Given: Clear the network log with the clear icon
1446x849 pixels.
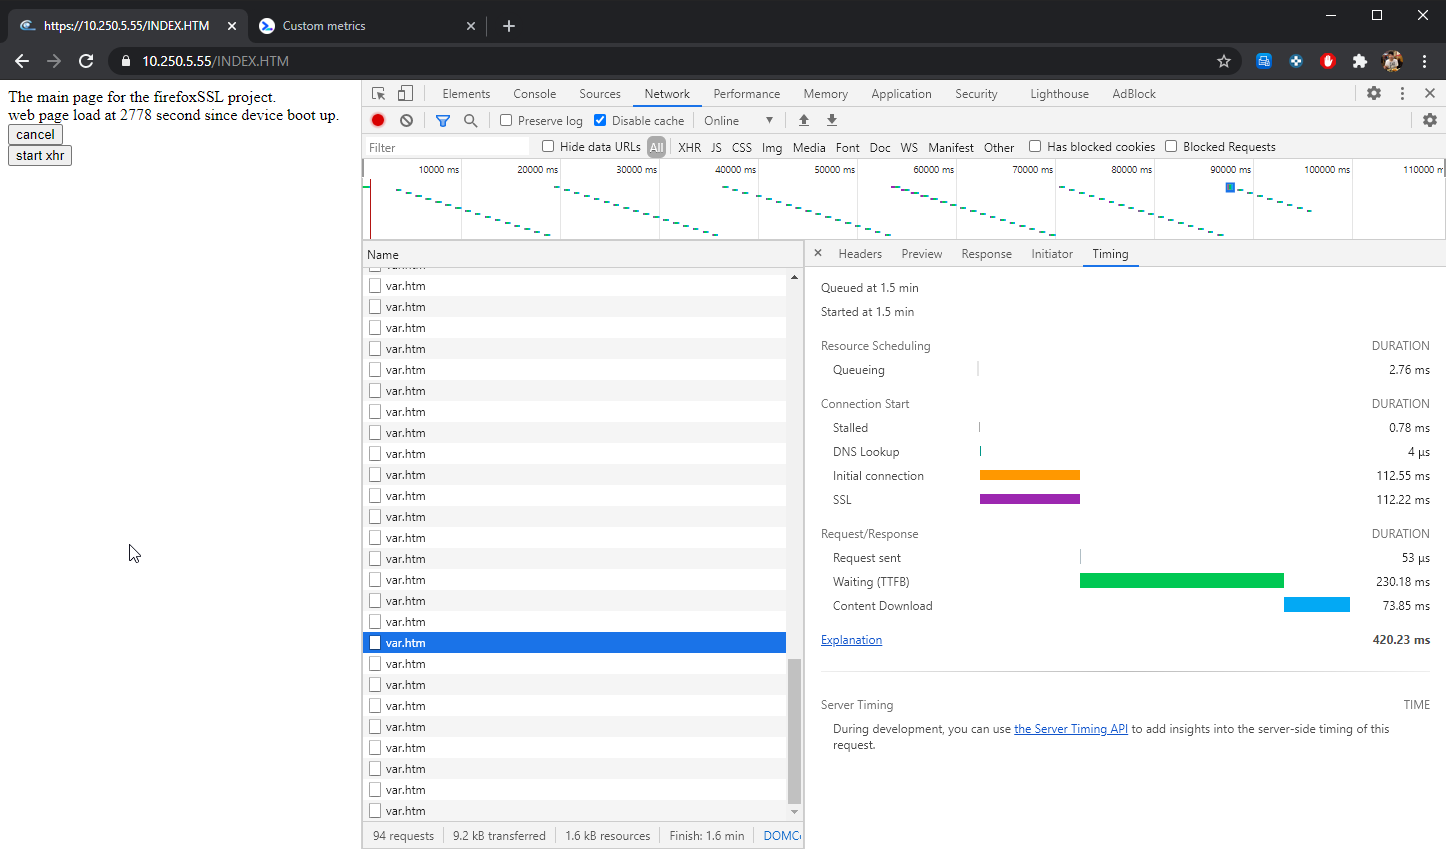Looking at the screenshot, I should (406, 120).
